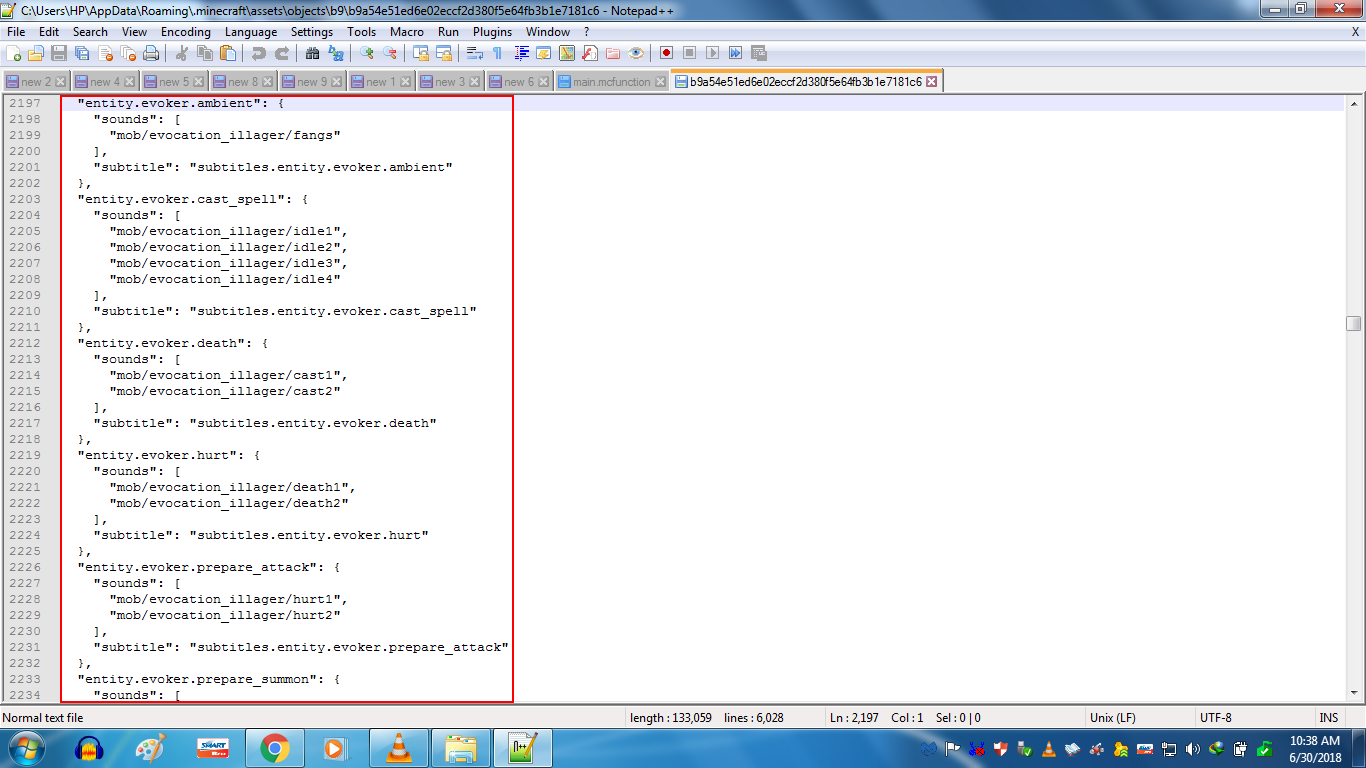Toggle the INS insert mode indicator

pyautogui.click(x=1328, y=717)
